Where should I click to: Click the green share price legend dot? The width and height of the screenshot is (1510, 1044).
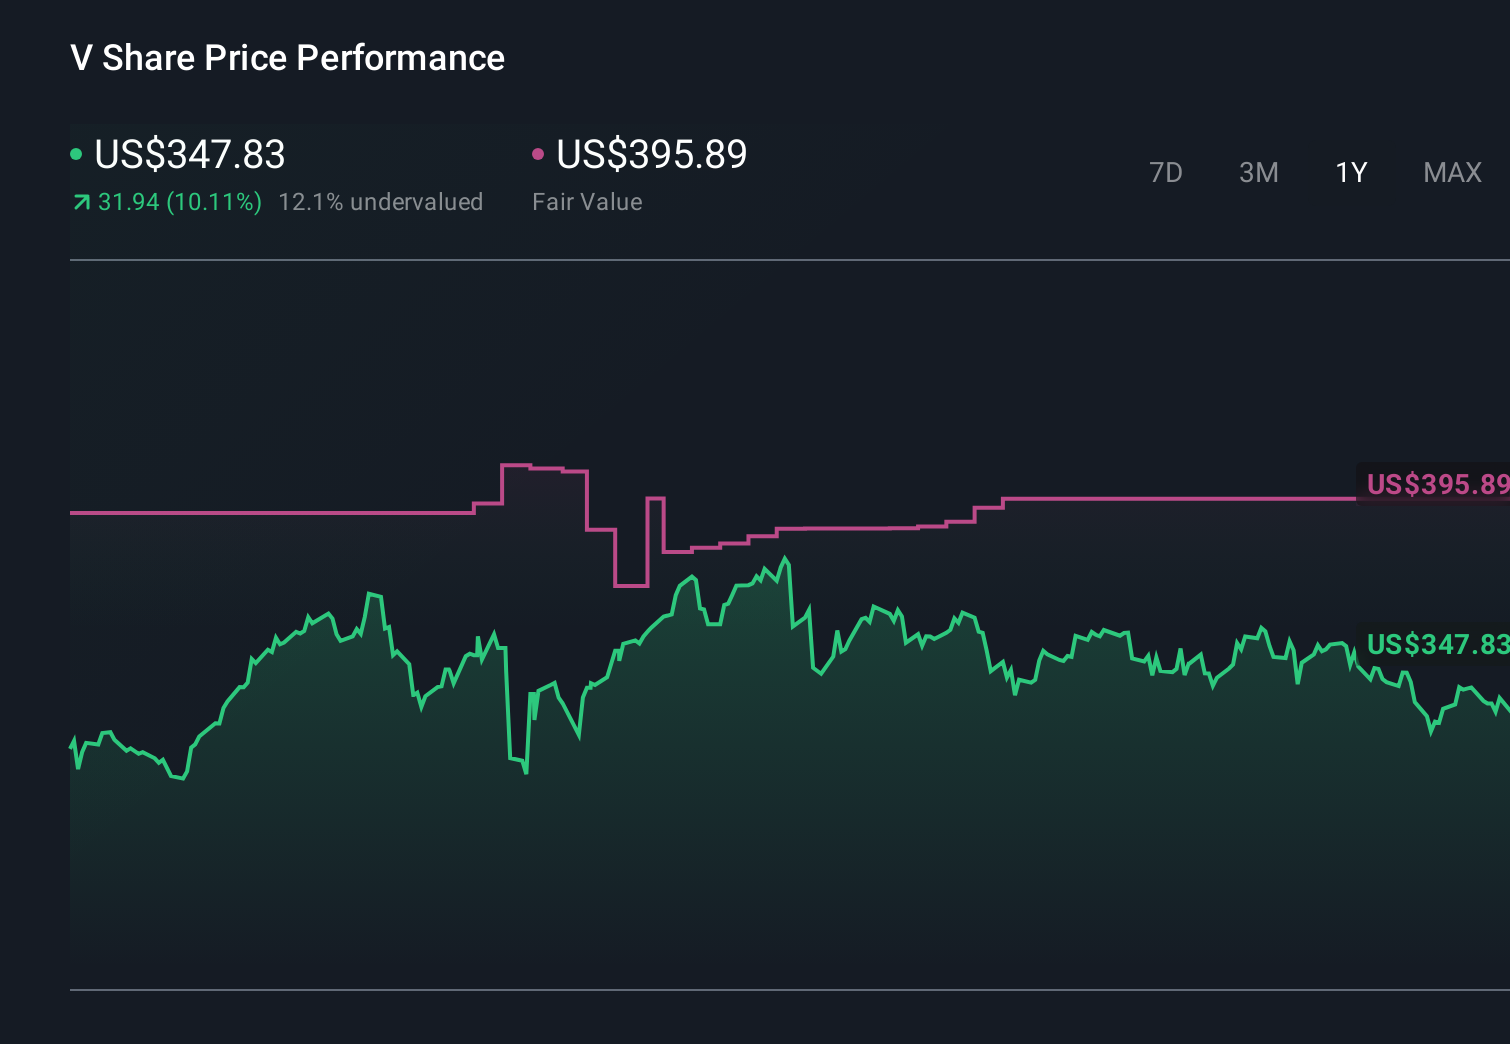(77, 152)
